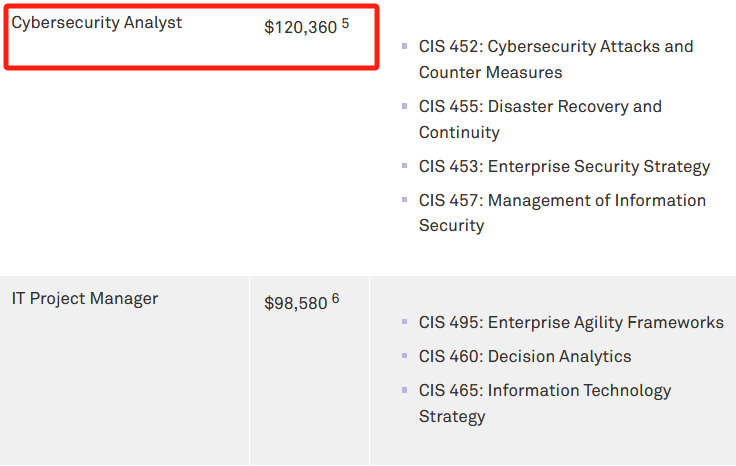
Task: Click the IT Project Manager title
Action: pyautogui.click(x=85, y=298)
